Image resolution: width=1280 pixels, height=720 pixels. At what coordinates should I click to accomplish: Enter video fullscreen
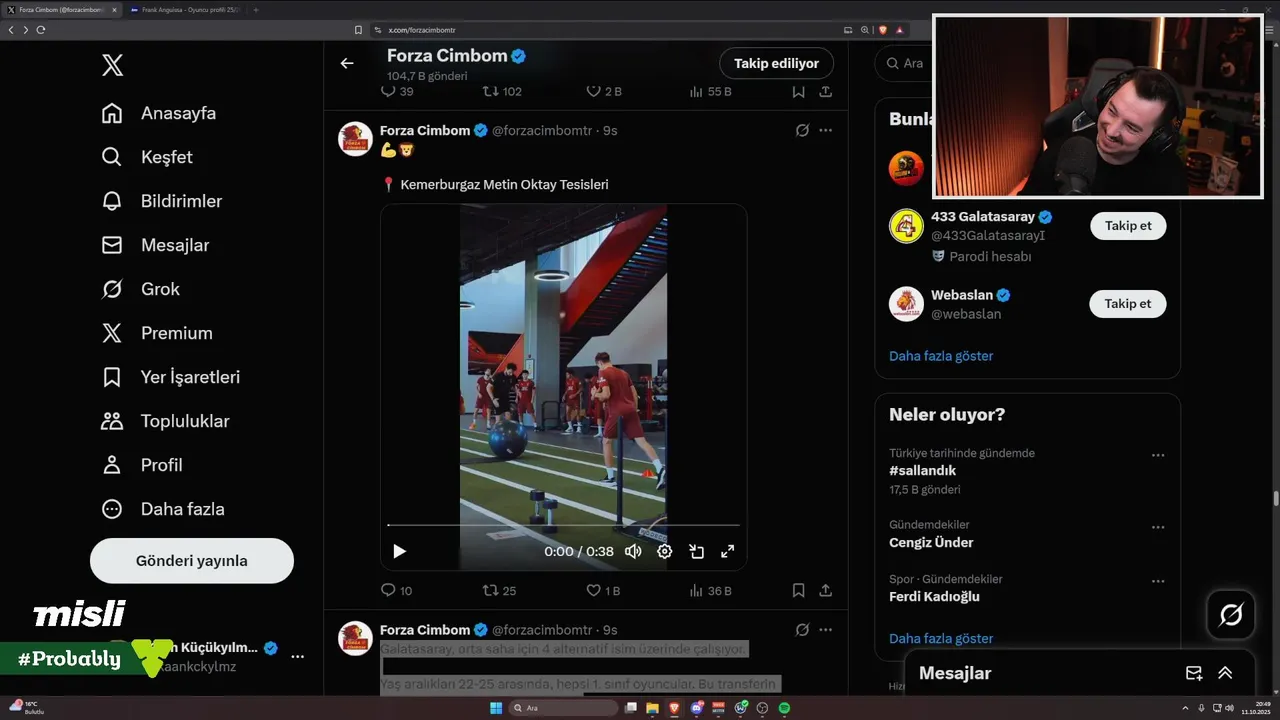coord(728,551)
